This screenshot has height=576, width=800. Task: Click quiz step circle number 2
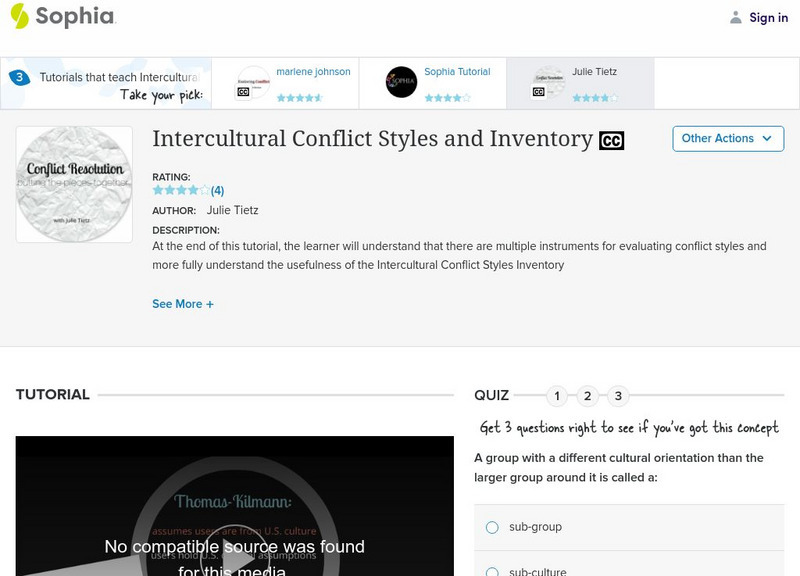click(586, 395)
